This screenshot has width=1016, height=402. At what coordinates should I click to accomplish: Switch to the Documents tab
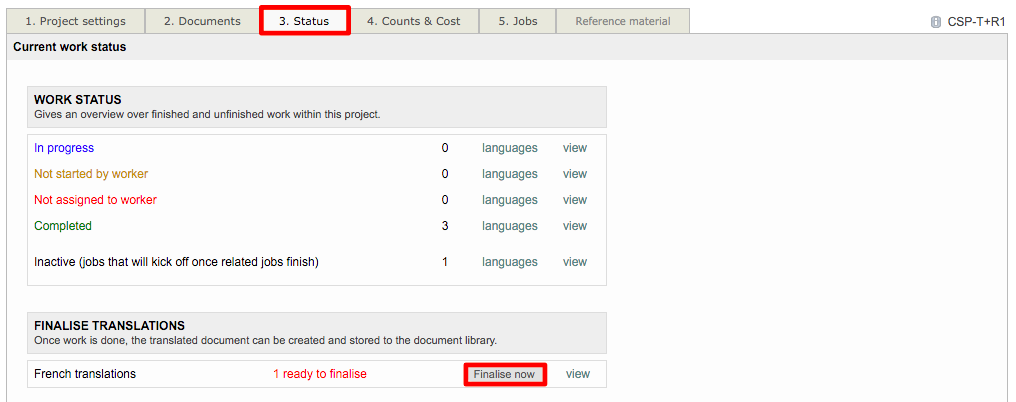point(202,21)
